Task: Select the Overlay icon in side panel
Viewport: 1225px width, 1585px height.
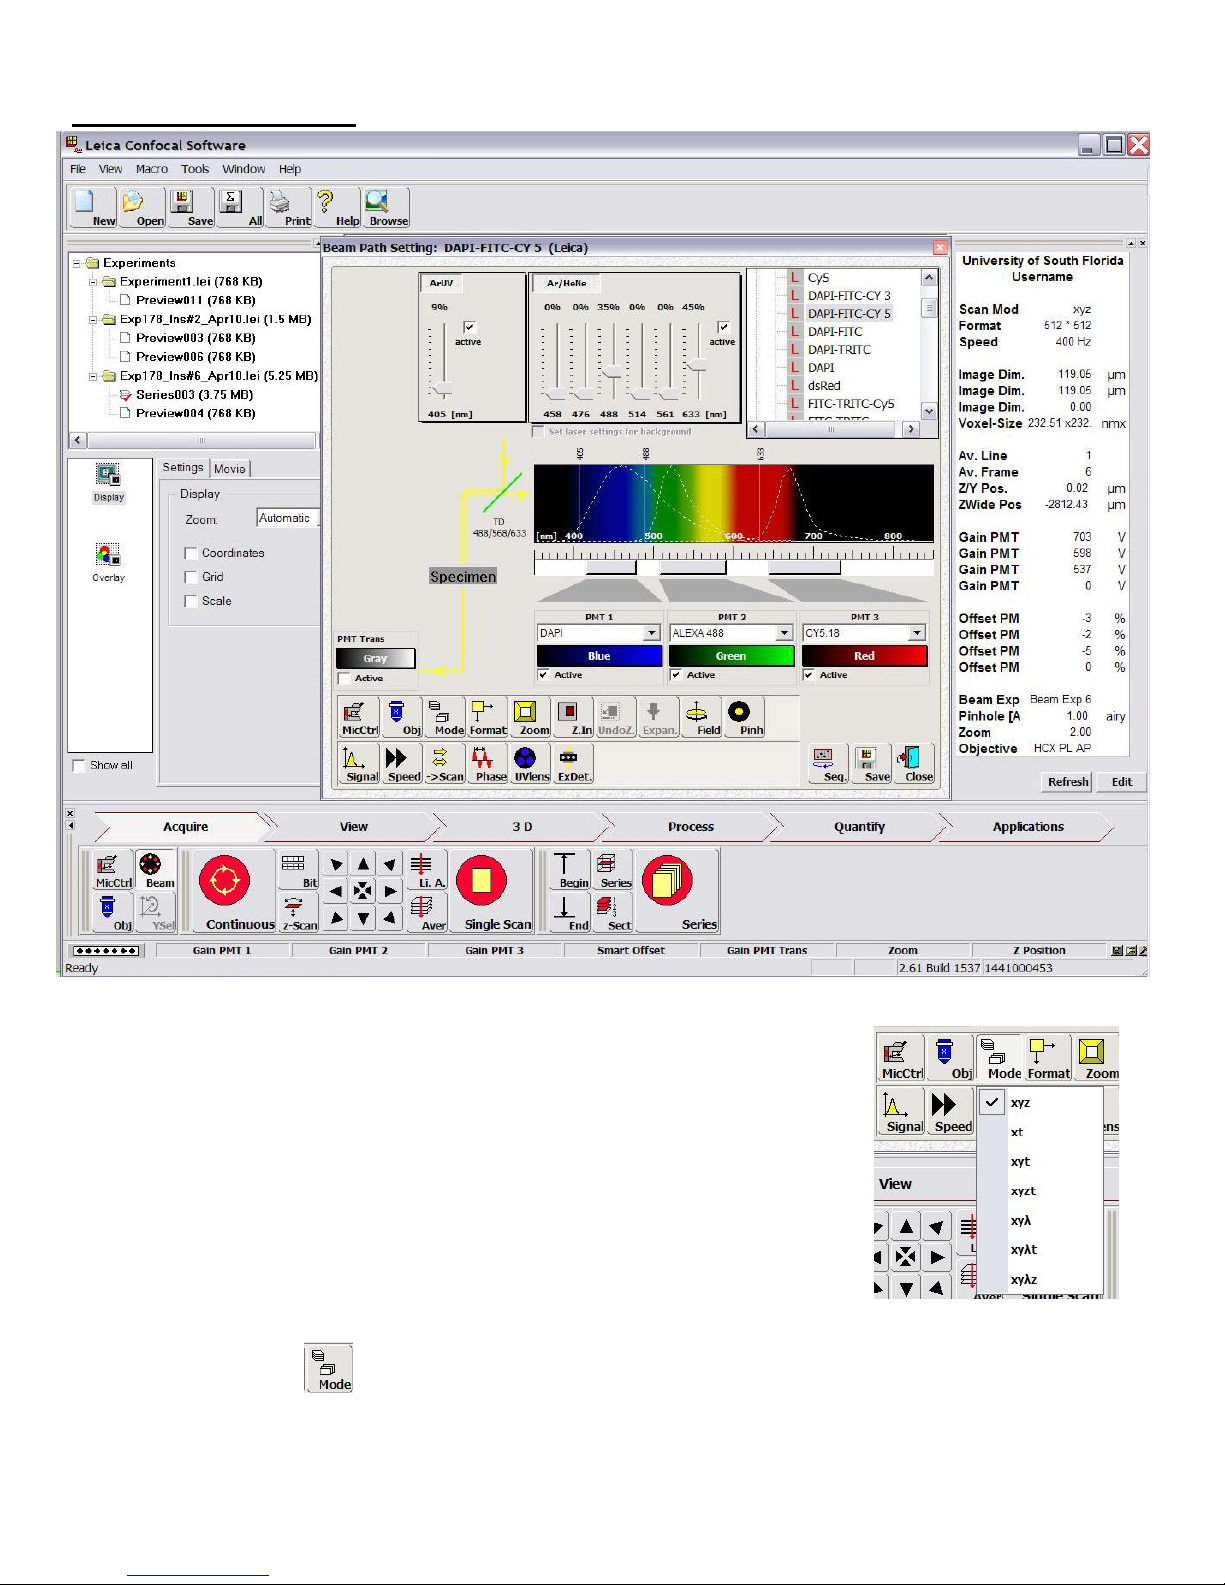Action: click(108, 562)
